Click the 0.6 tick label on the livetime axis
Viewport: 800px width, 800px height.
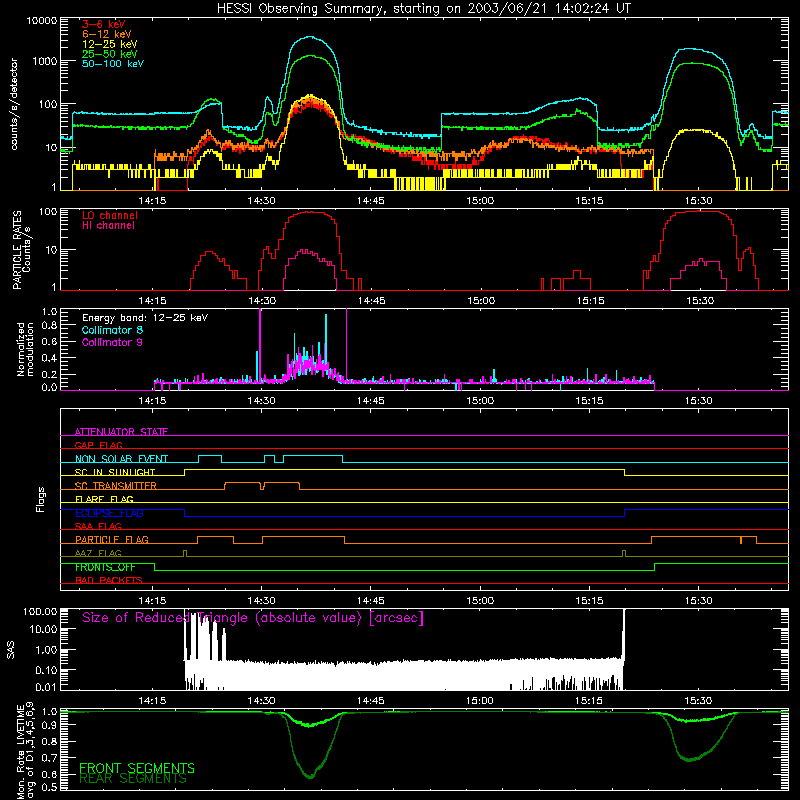[49, 774]
